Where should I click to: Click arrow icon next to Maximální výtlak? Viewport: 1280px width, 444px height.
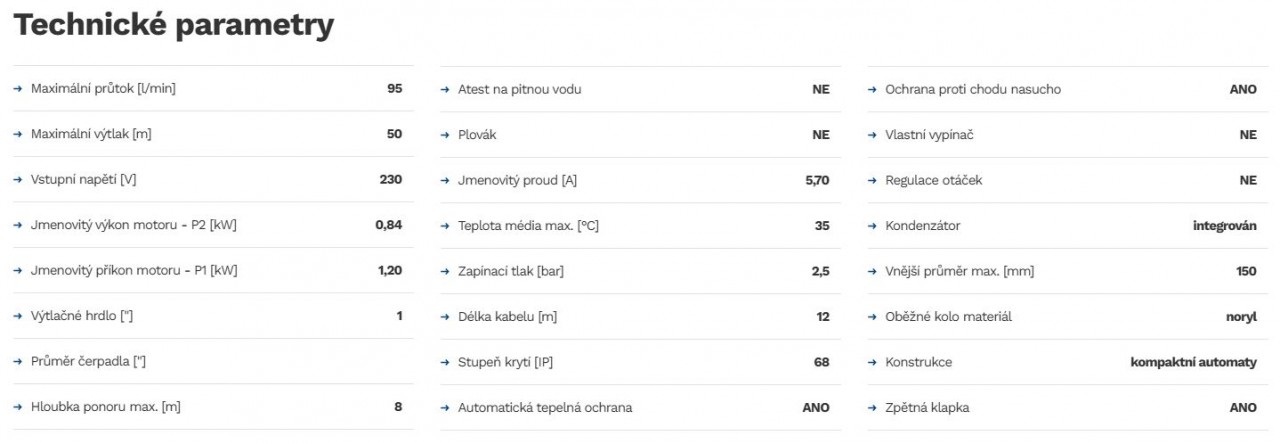click(x=17, y=134)
